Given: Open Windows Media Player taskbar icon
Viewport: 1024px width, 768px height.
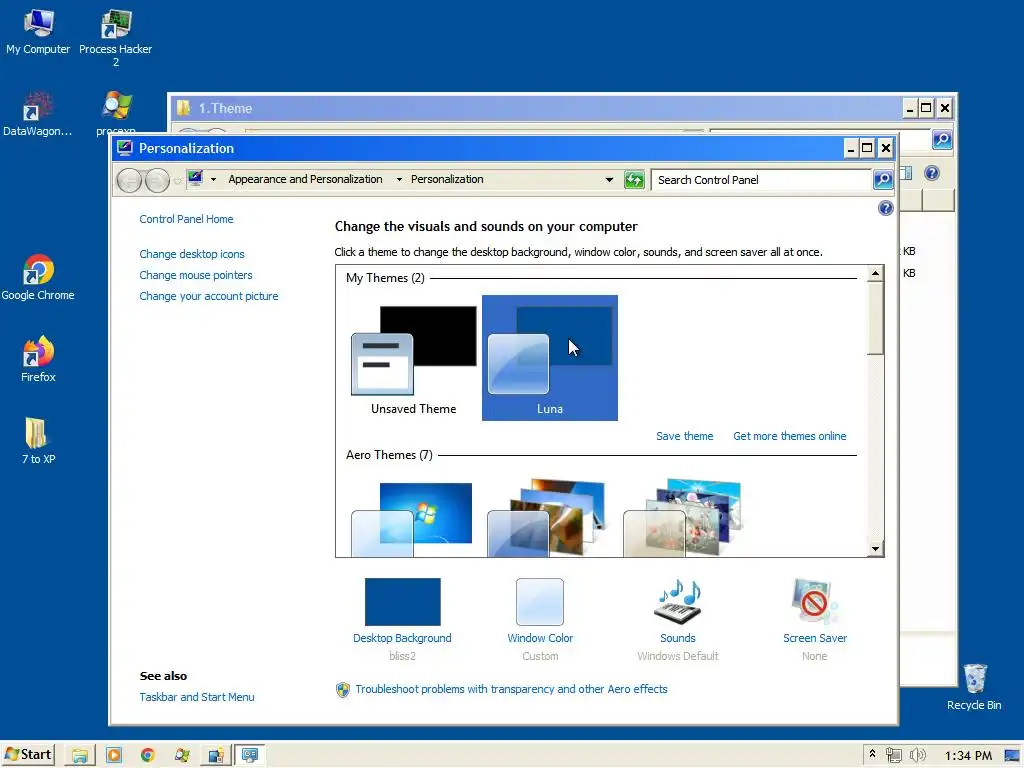Looking at the screenshot, I should tap(114, 756).
